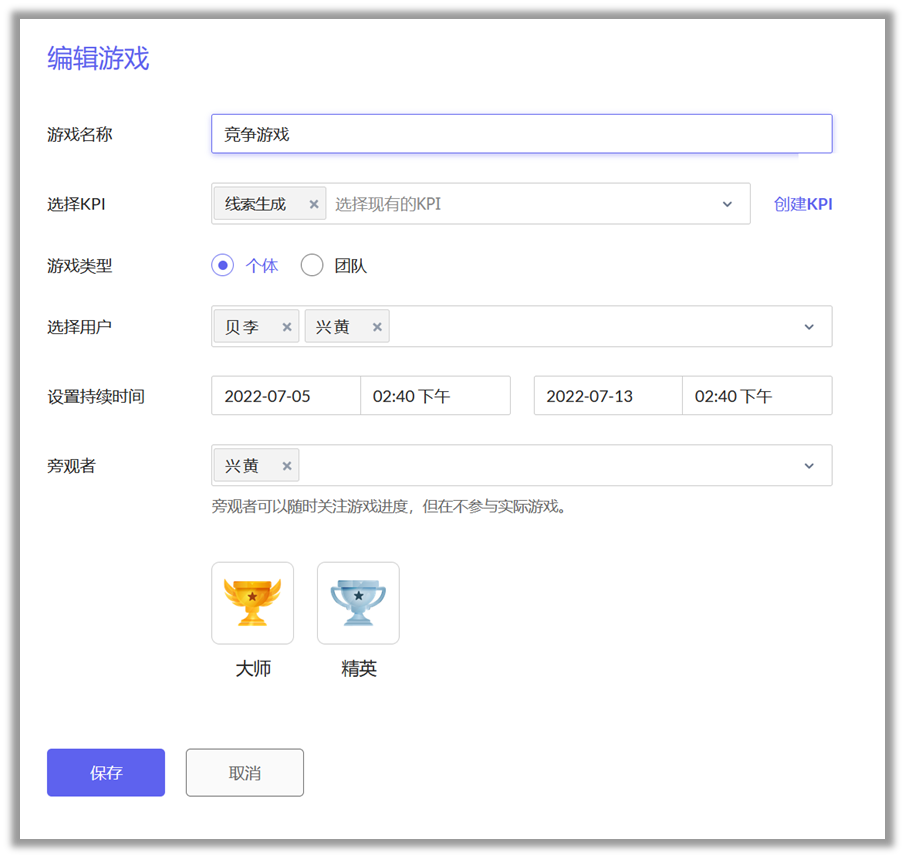The height and width of the screenshot is (858, 905).
Task: Click the 游戏名称 text field
Action: [521, 134]
